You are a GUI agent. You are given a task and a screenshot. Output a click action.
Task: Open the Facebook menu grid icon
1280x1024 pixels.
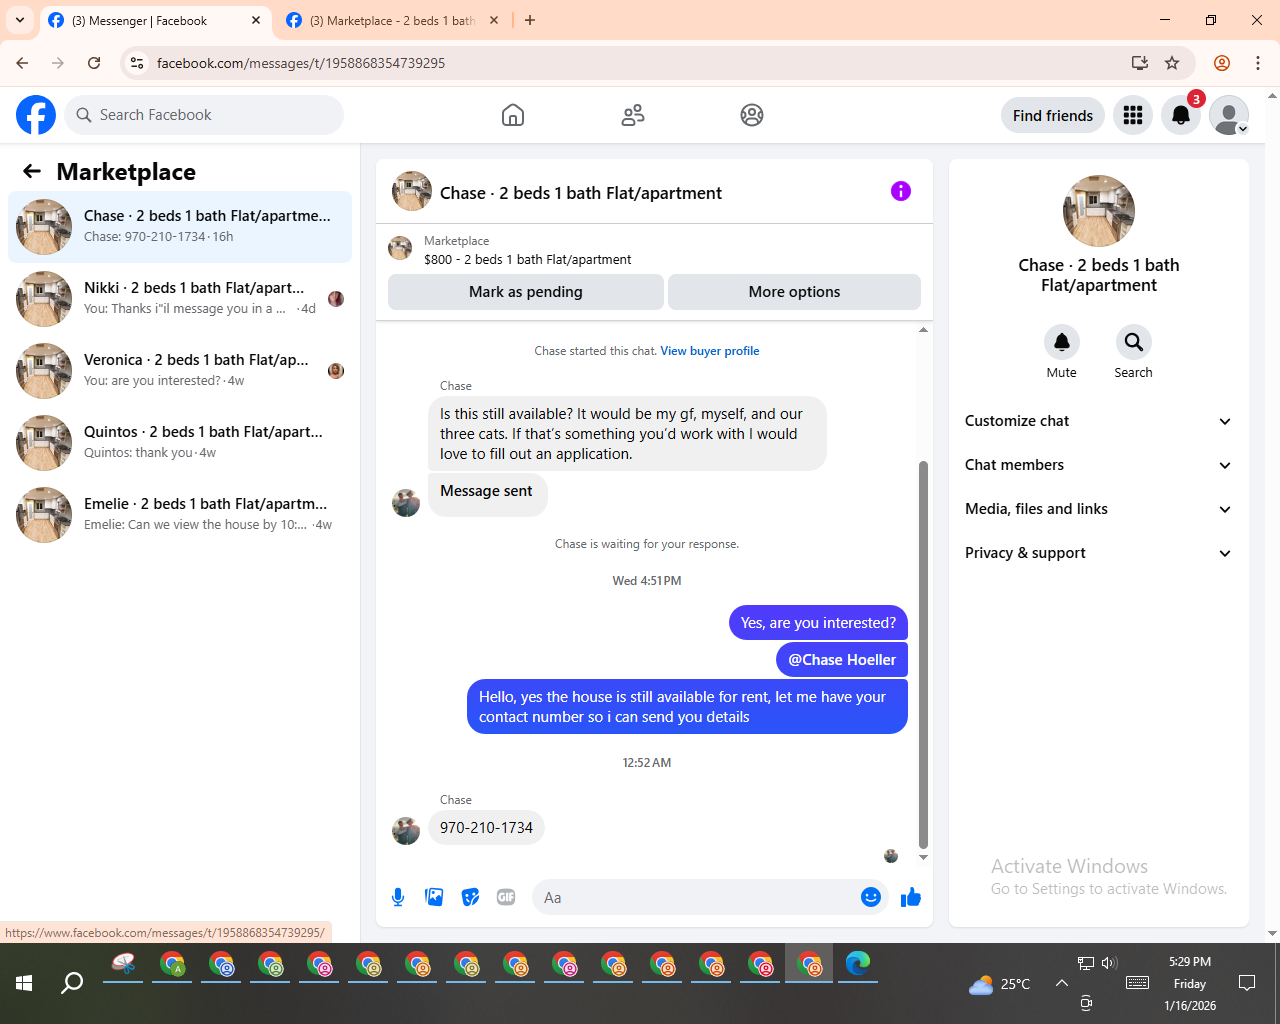click(x=1133, y=115)
